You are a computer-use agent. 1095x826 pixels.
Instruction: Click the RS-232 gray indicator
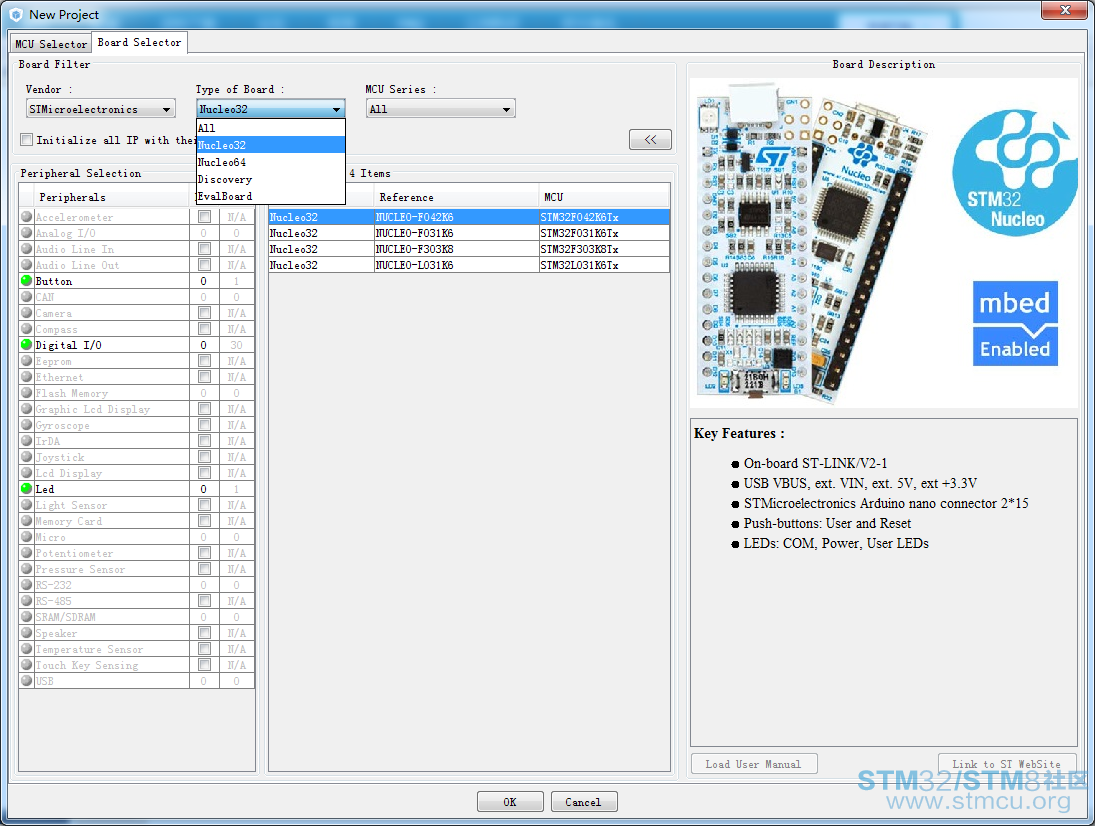(27, 584)
